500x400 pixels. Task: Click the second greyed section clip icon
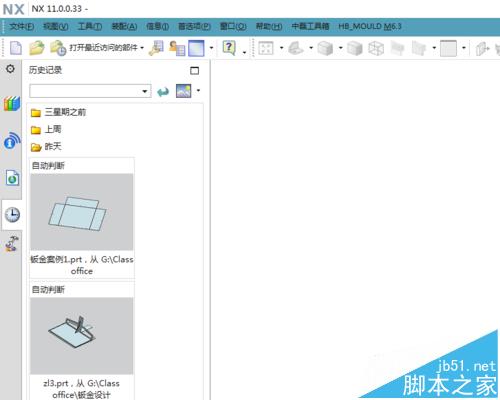419,48
